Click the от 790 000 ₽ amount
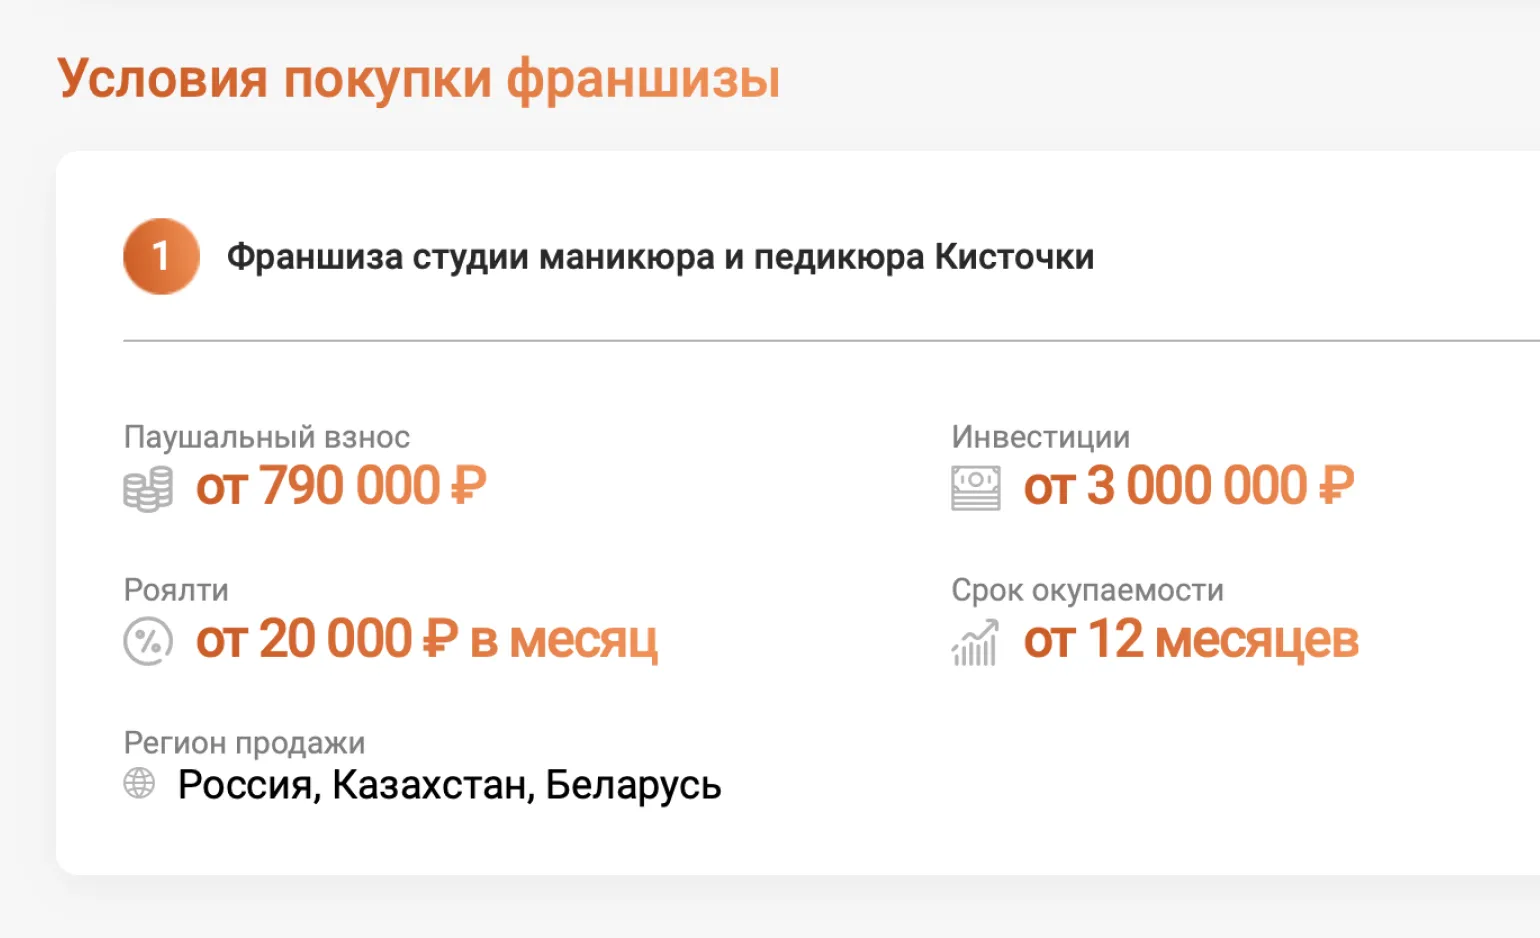This screenshot has height=938, width=1540. click(x=341, y=487)
